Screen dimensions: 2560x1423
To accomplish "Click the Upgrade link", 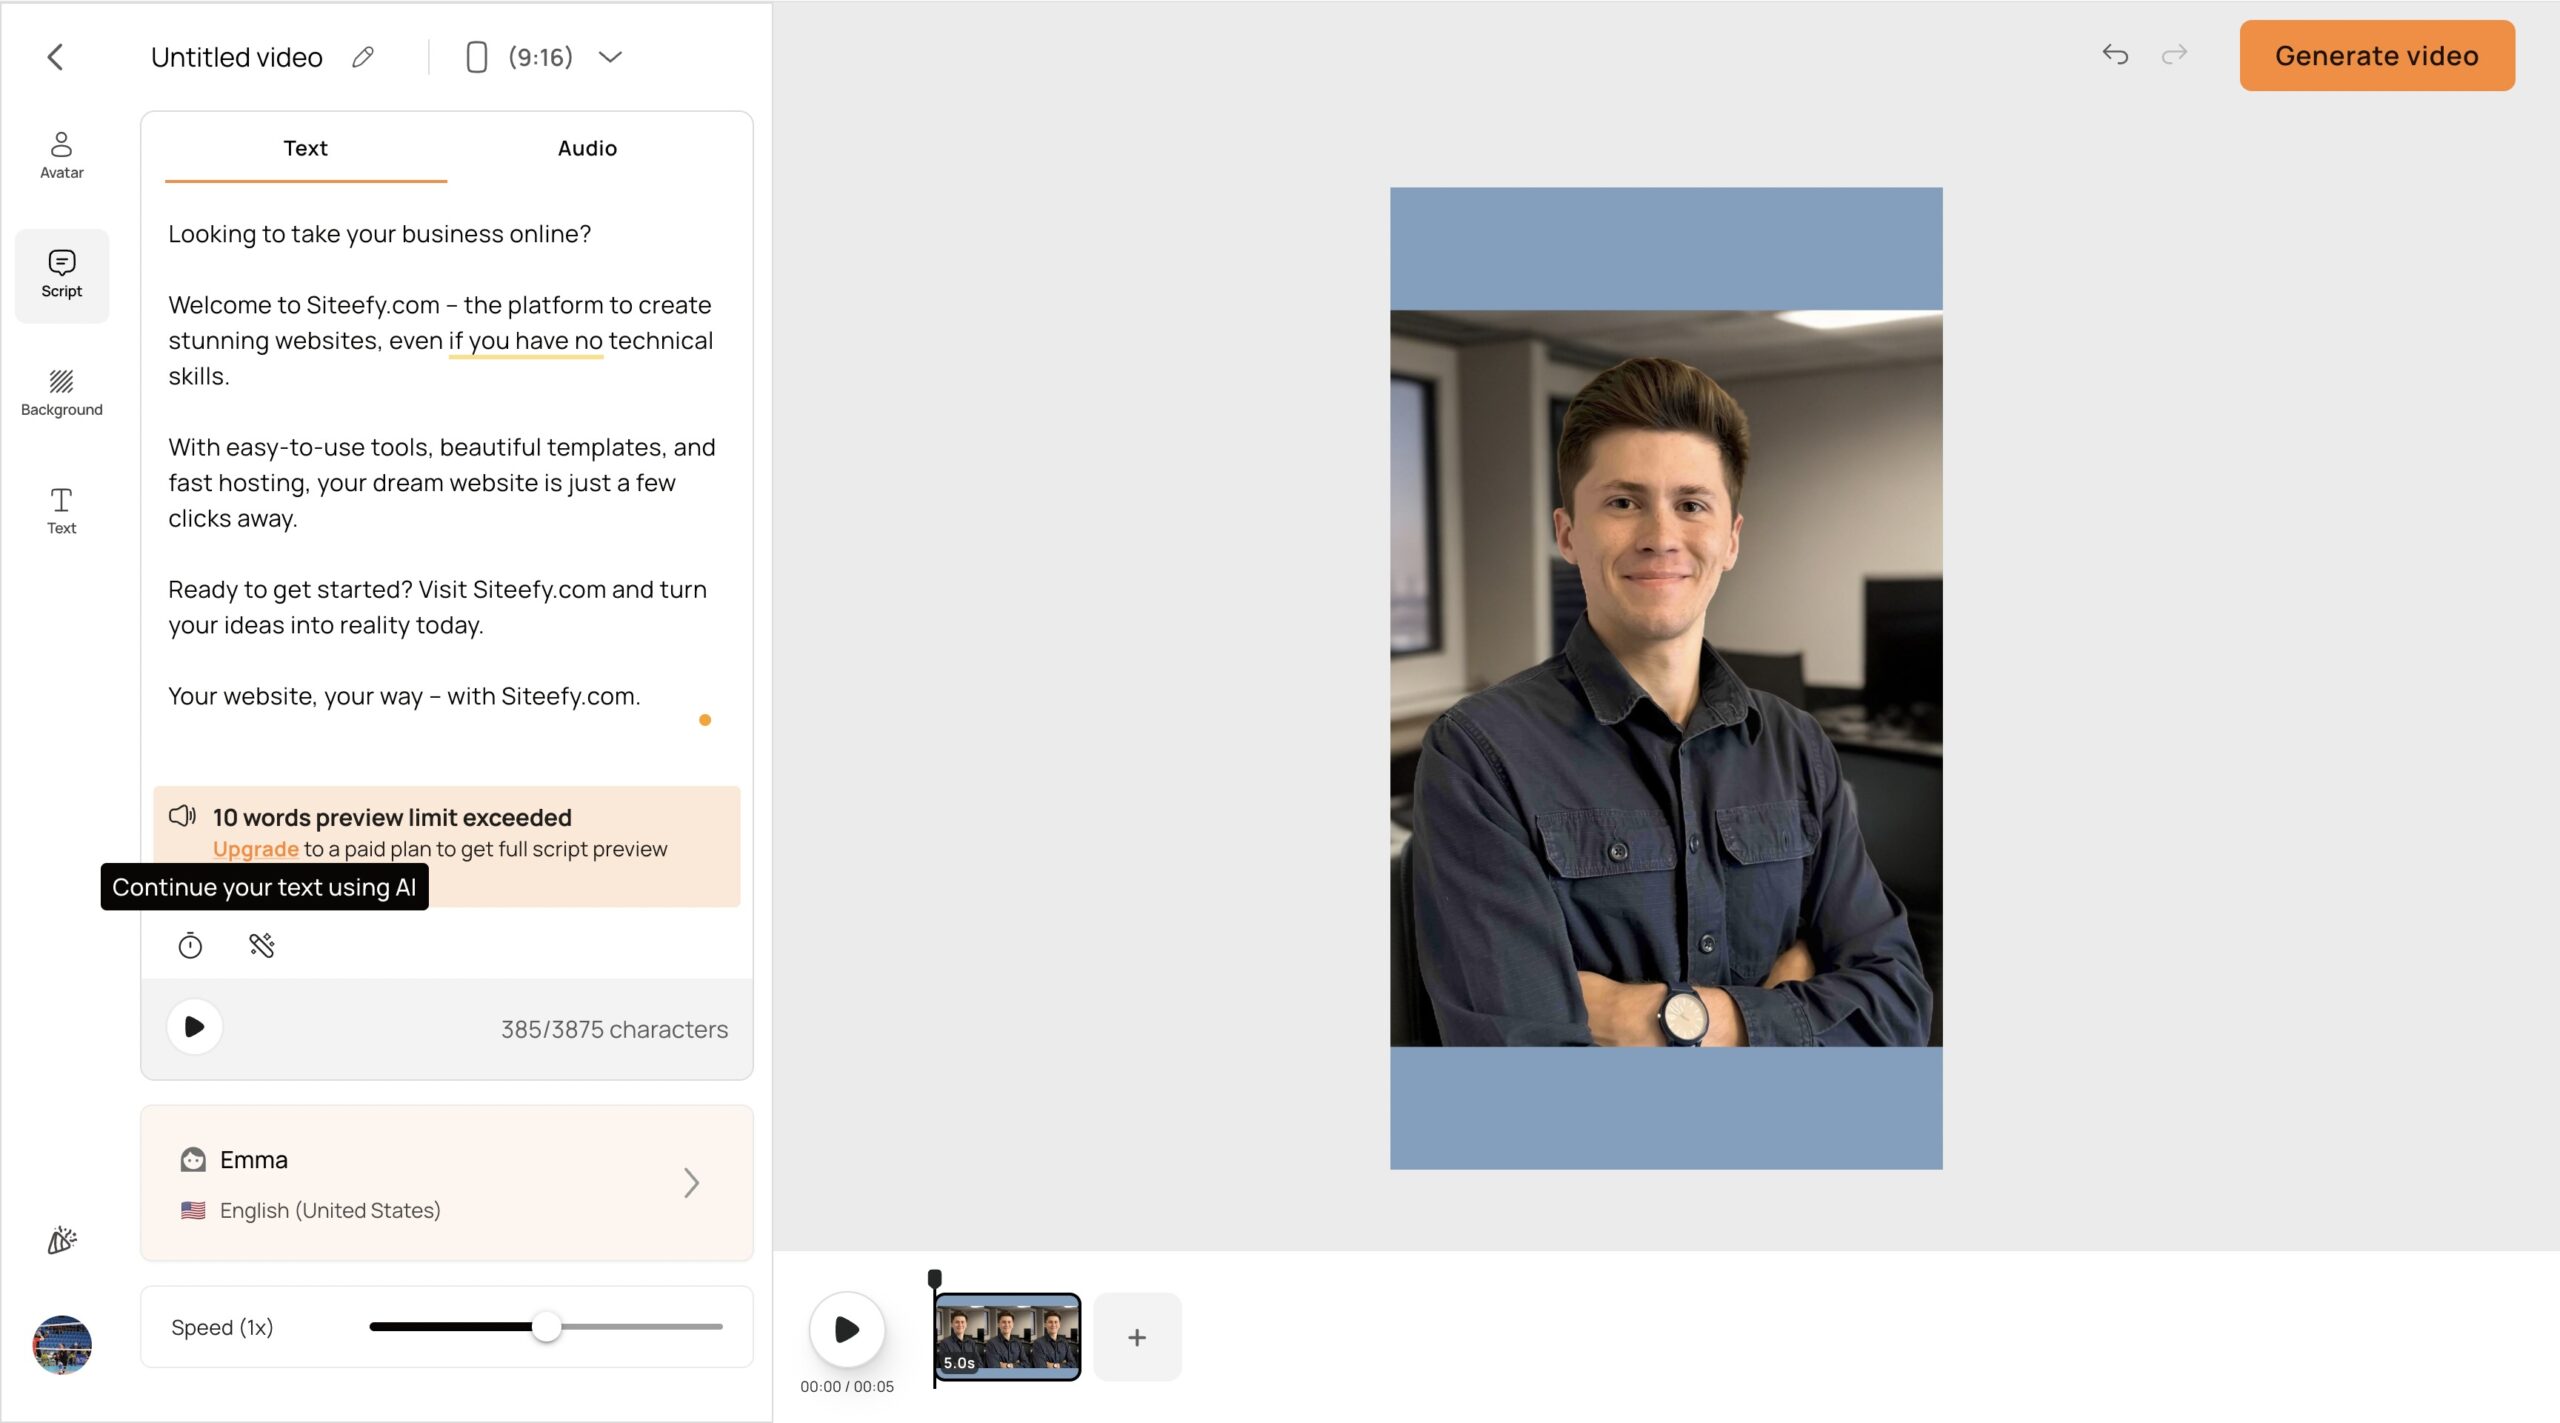I will coord(255,849).
